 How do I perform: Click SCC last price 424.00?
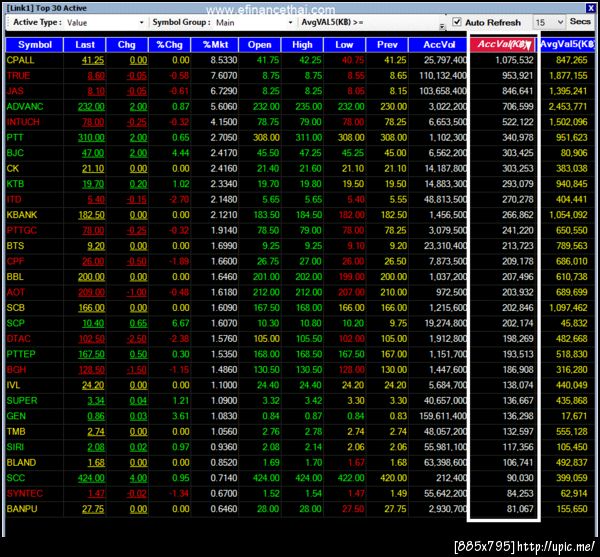click(91, 478)
